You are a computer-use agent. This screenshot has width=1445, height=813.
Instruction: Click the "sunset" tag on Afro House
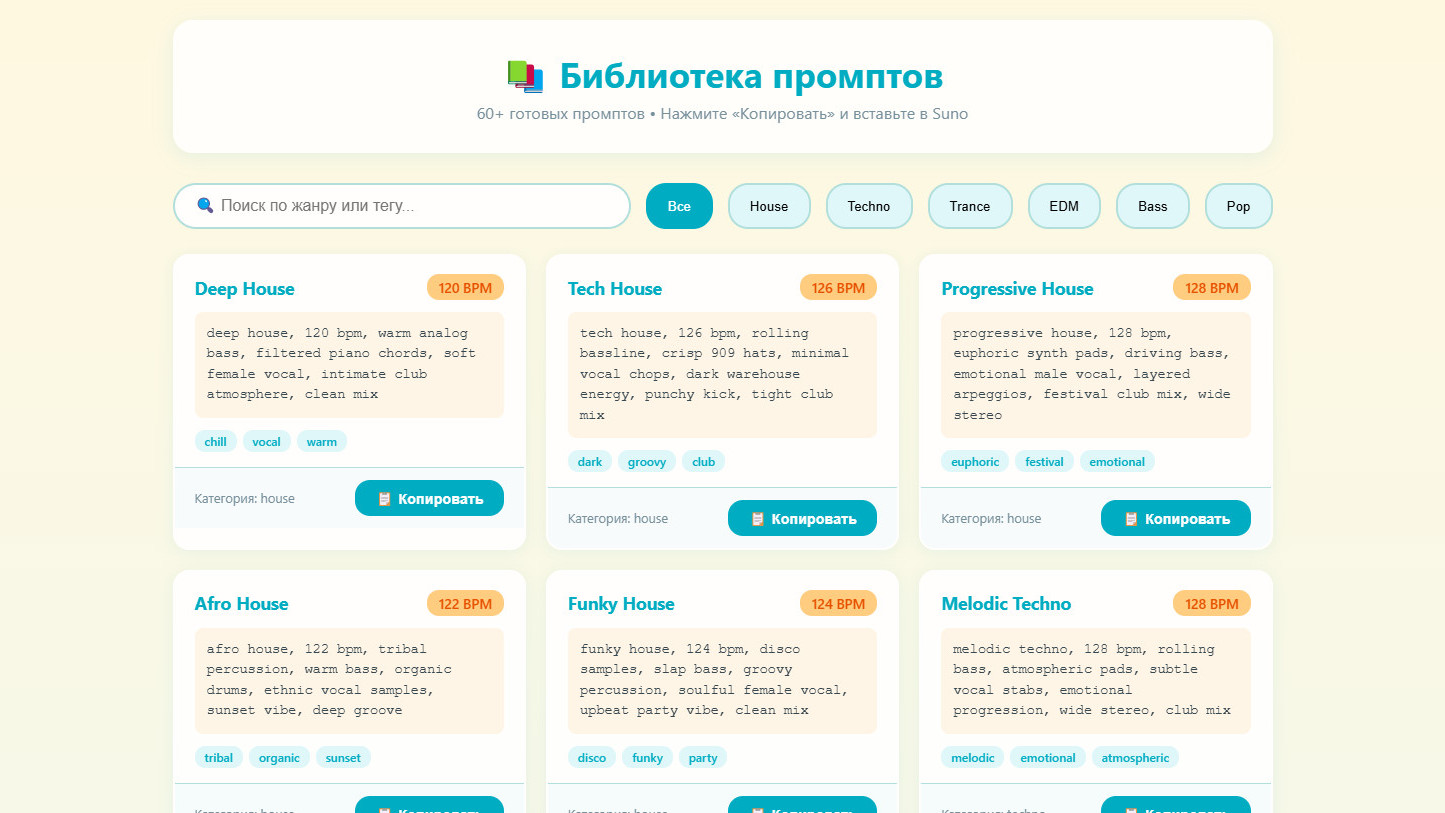(x=343, y=757)
